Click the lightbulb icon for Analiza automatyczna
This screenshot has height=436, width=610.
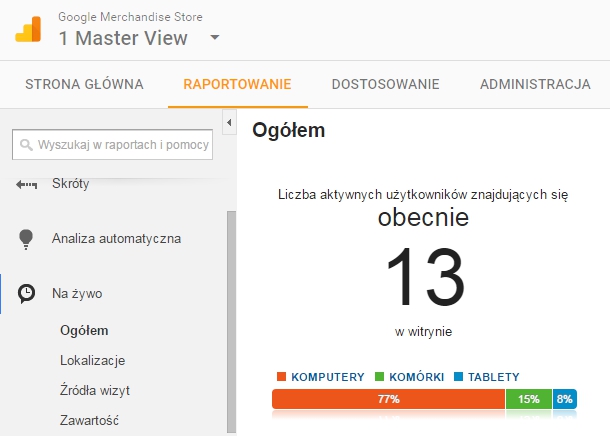(27, 239)
